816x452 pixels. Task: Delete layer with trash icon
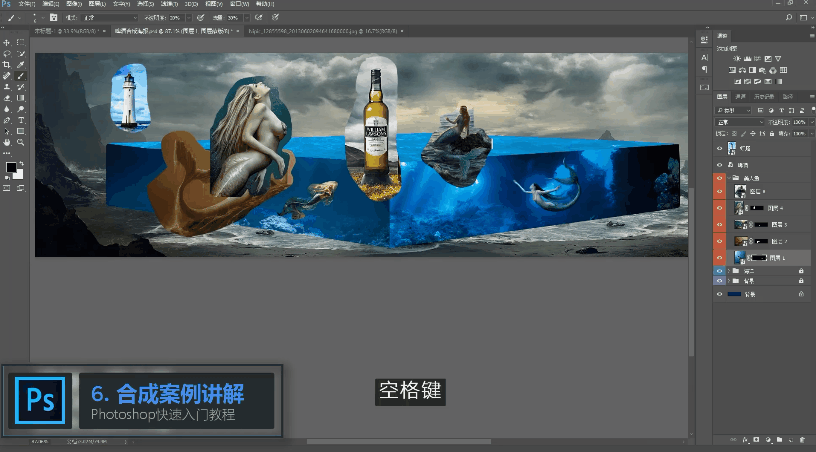(x=802, y=440)
